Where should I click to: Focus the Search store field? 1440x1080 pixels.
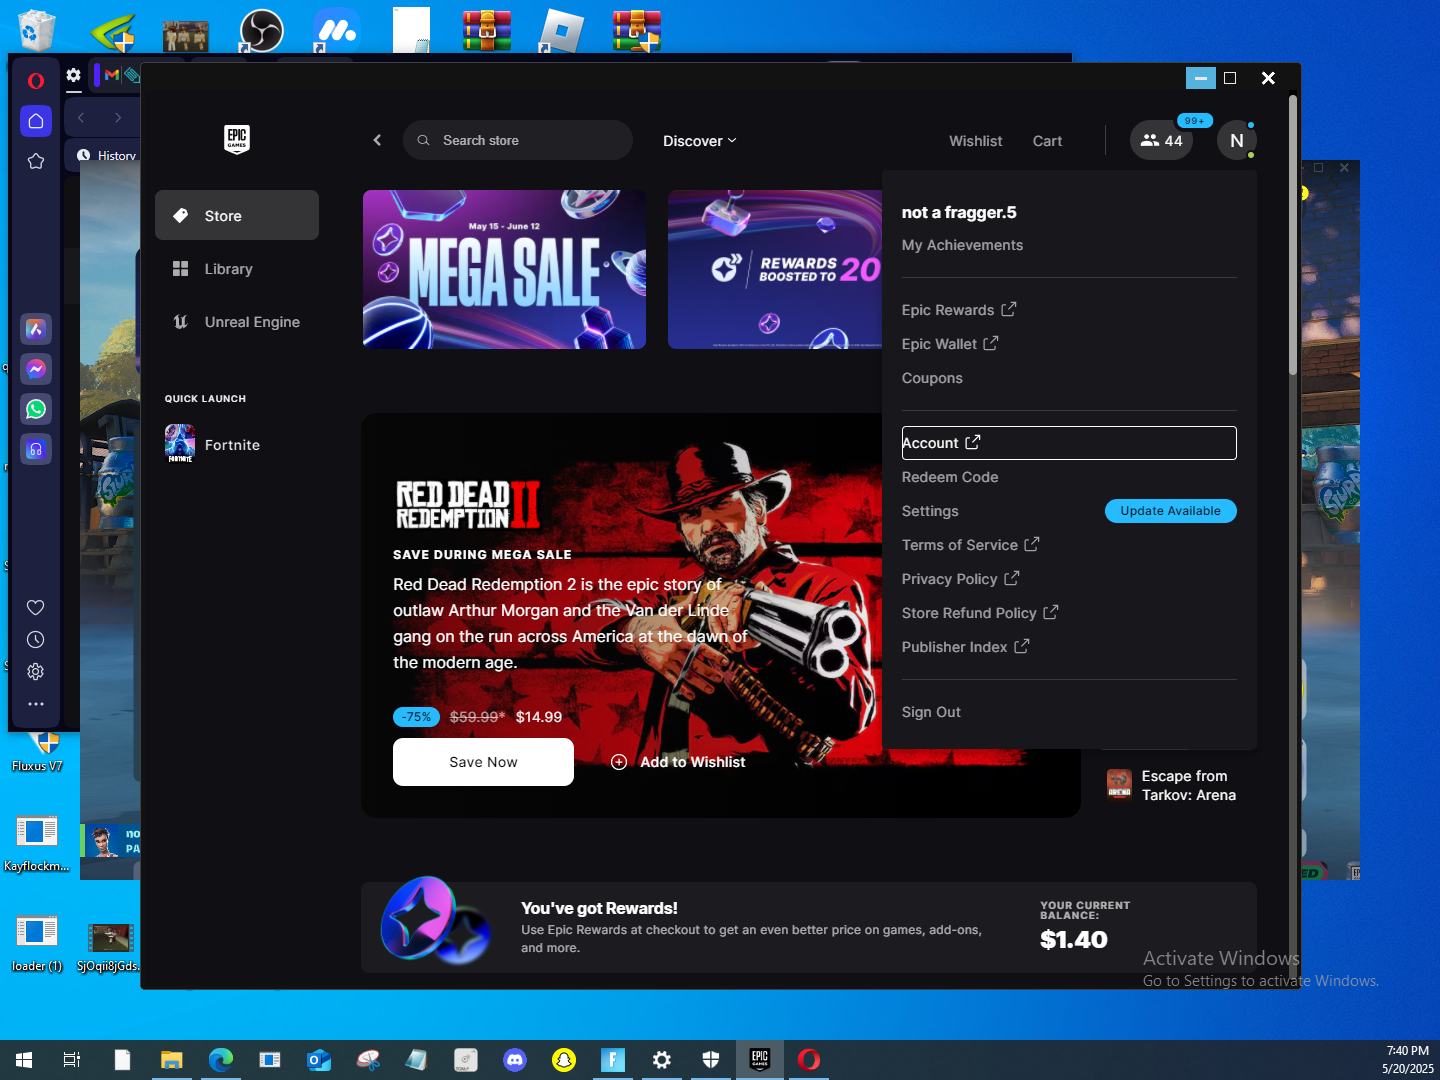[518, 140]
